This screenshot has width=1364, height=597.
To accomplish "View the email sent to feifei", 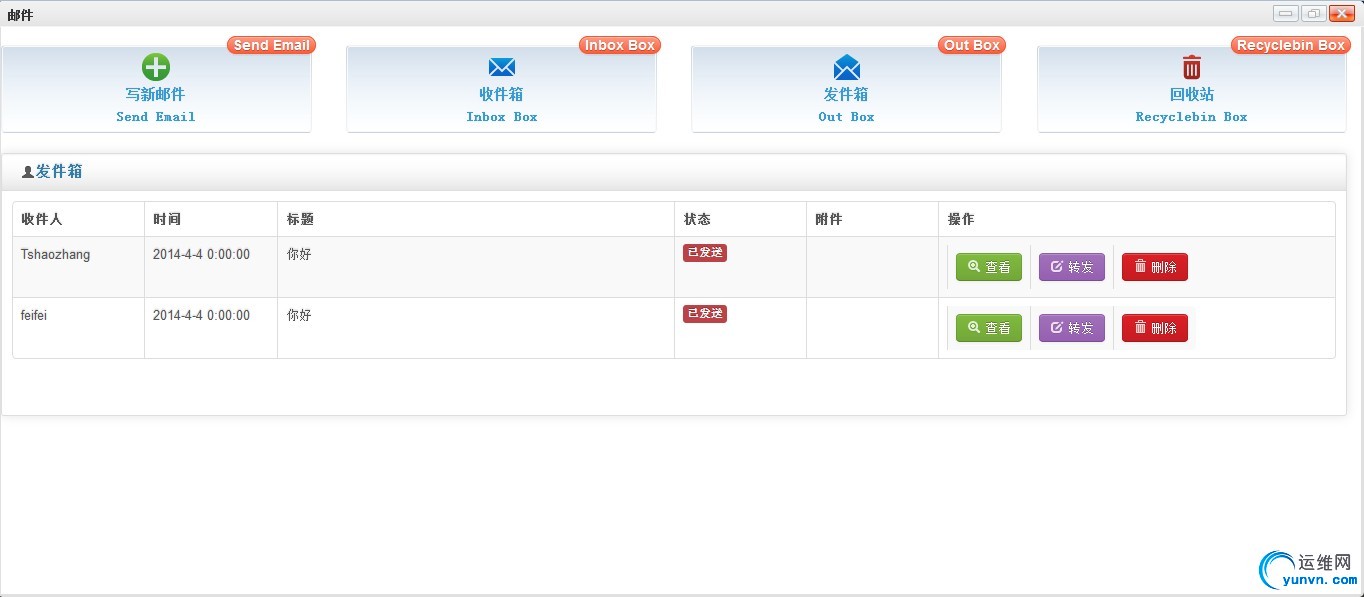I will tap(989, 328).
